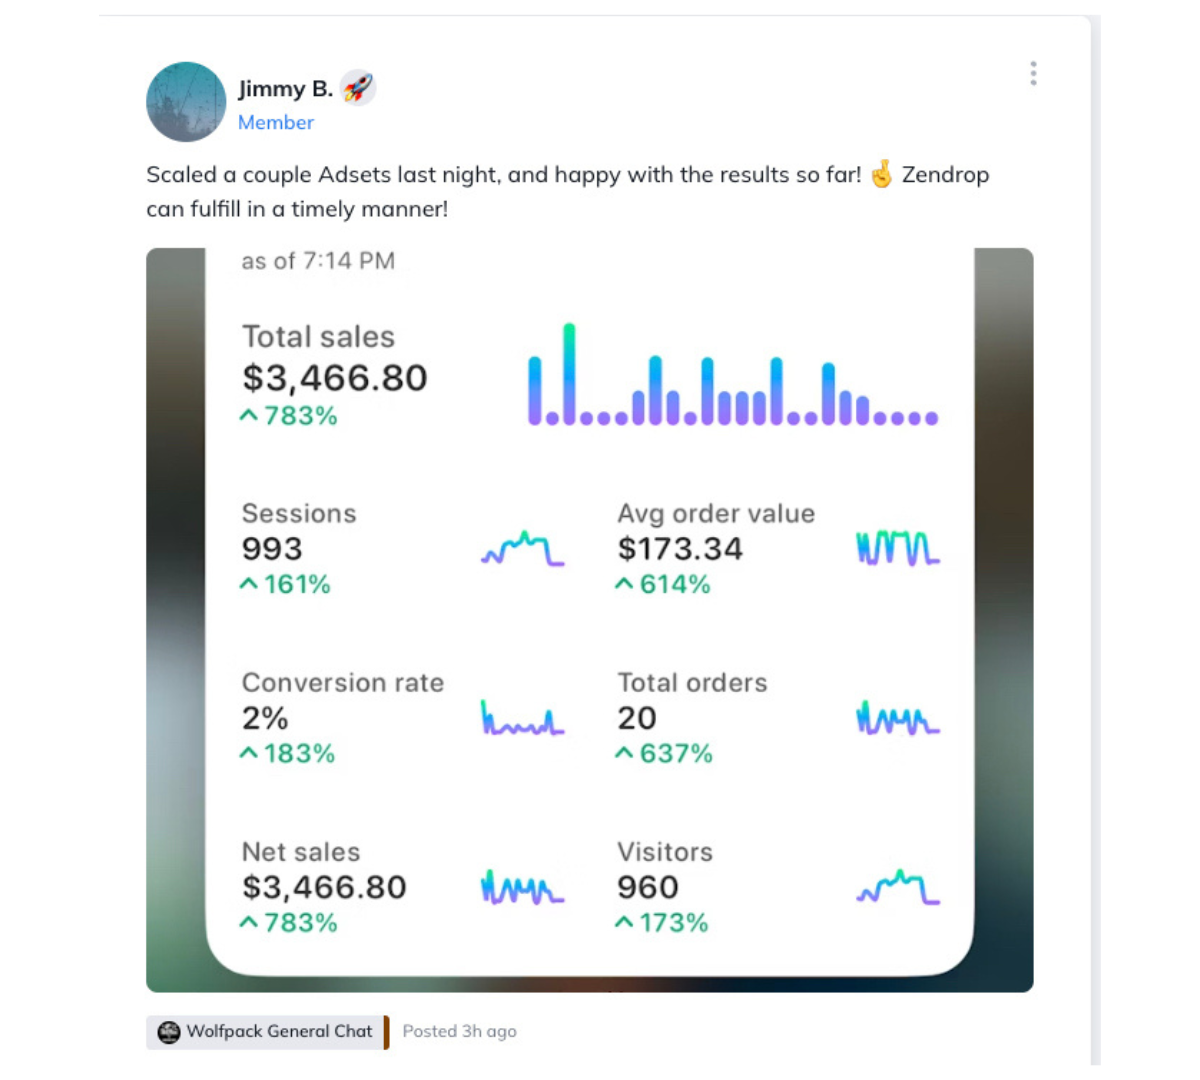Click the 783% increase under Total sales
Viewport: 1200px width, 1080px height.
[x=289, y=416]
